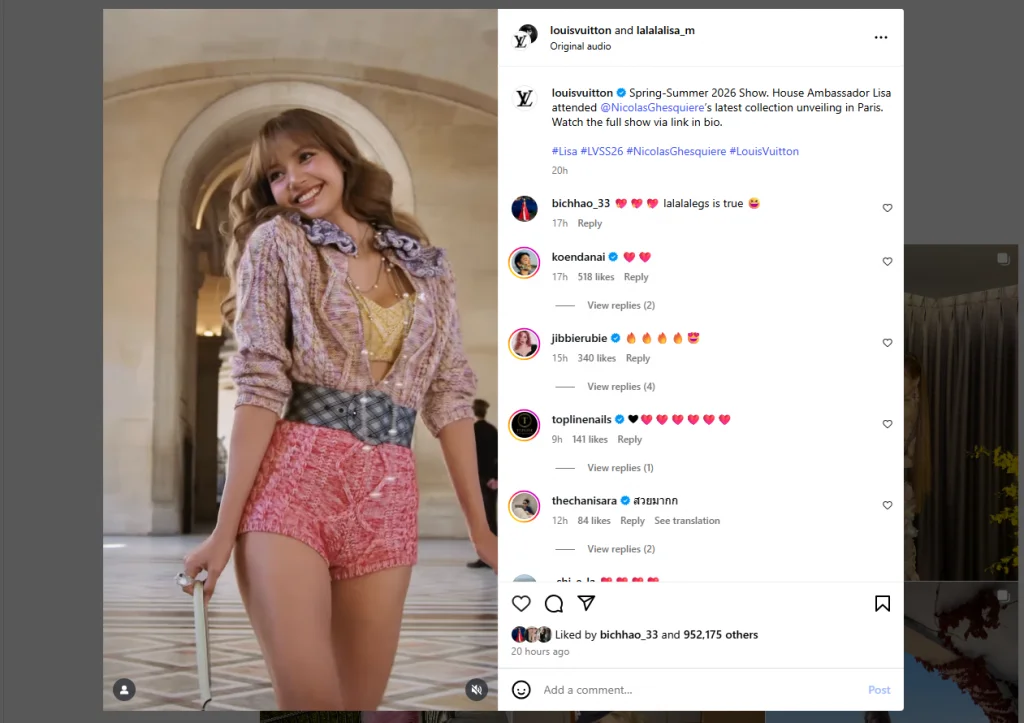Show tagged people in the video
Viewport: 1024px width, 723px height.
point(124,689)
